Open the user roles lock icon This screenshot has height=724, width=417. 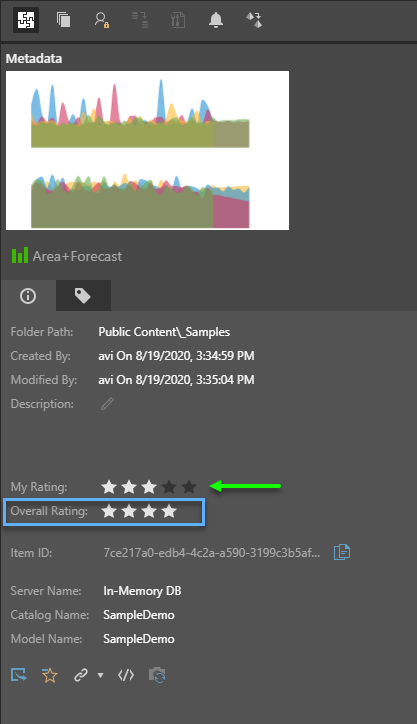tap(102, 20)
